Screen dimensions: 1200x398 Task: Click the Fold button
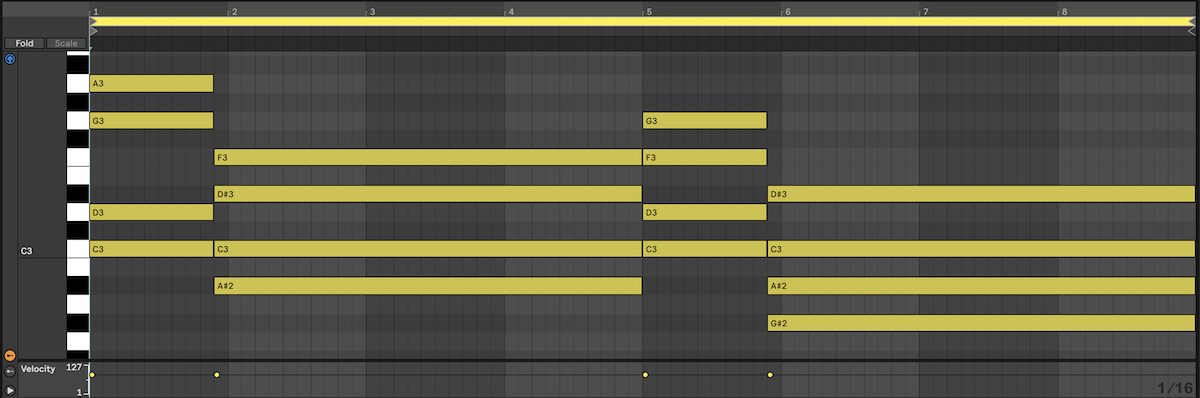pos(23,43)
